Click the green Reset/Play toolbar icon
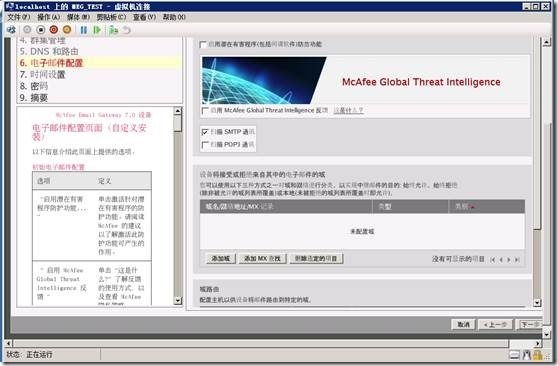The width and height of the screenshot is (558, 366). (97, 30)
